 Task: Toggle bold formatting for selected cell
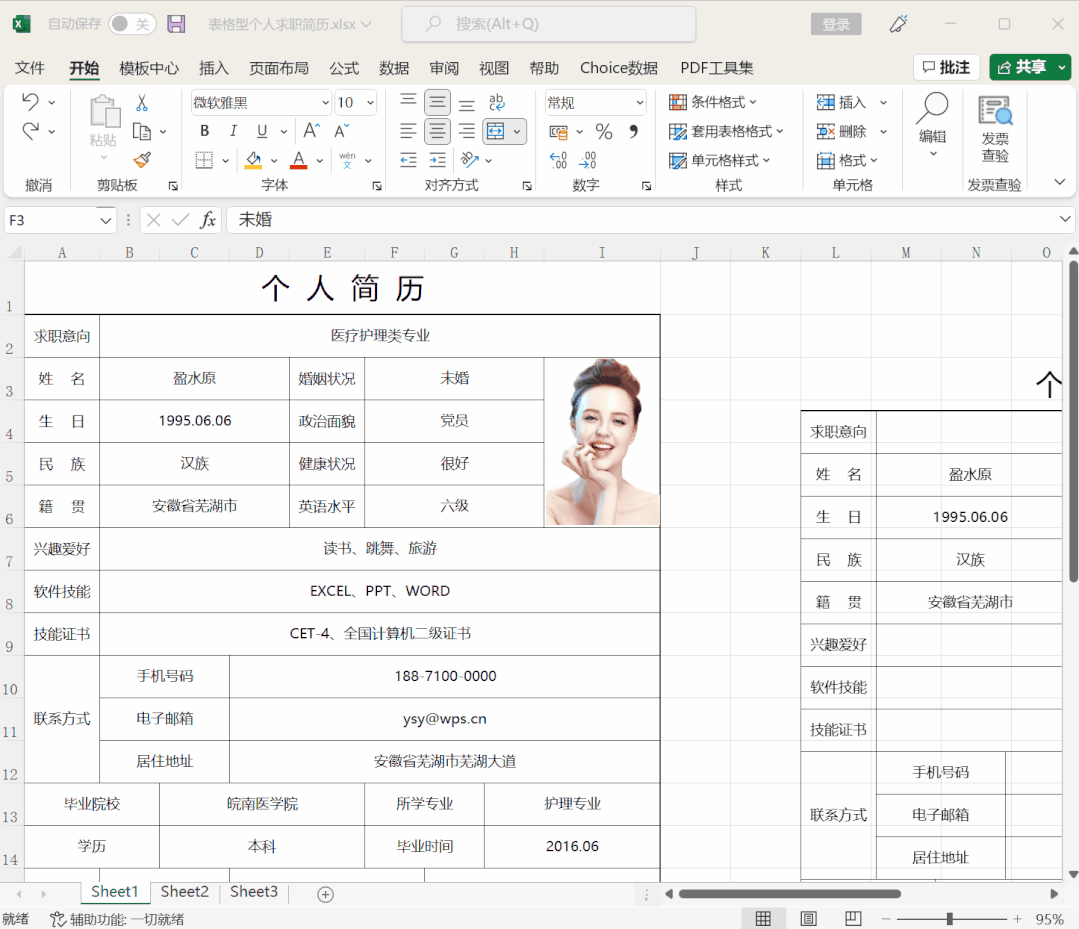[204, 131]
